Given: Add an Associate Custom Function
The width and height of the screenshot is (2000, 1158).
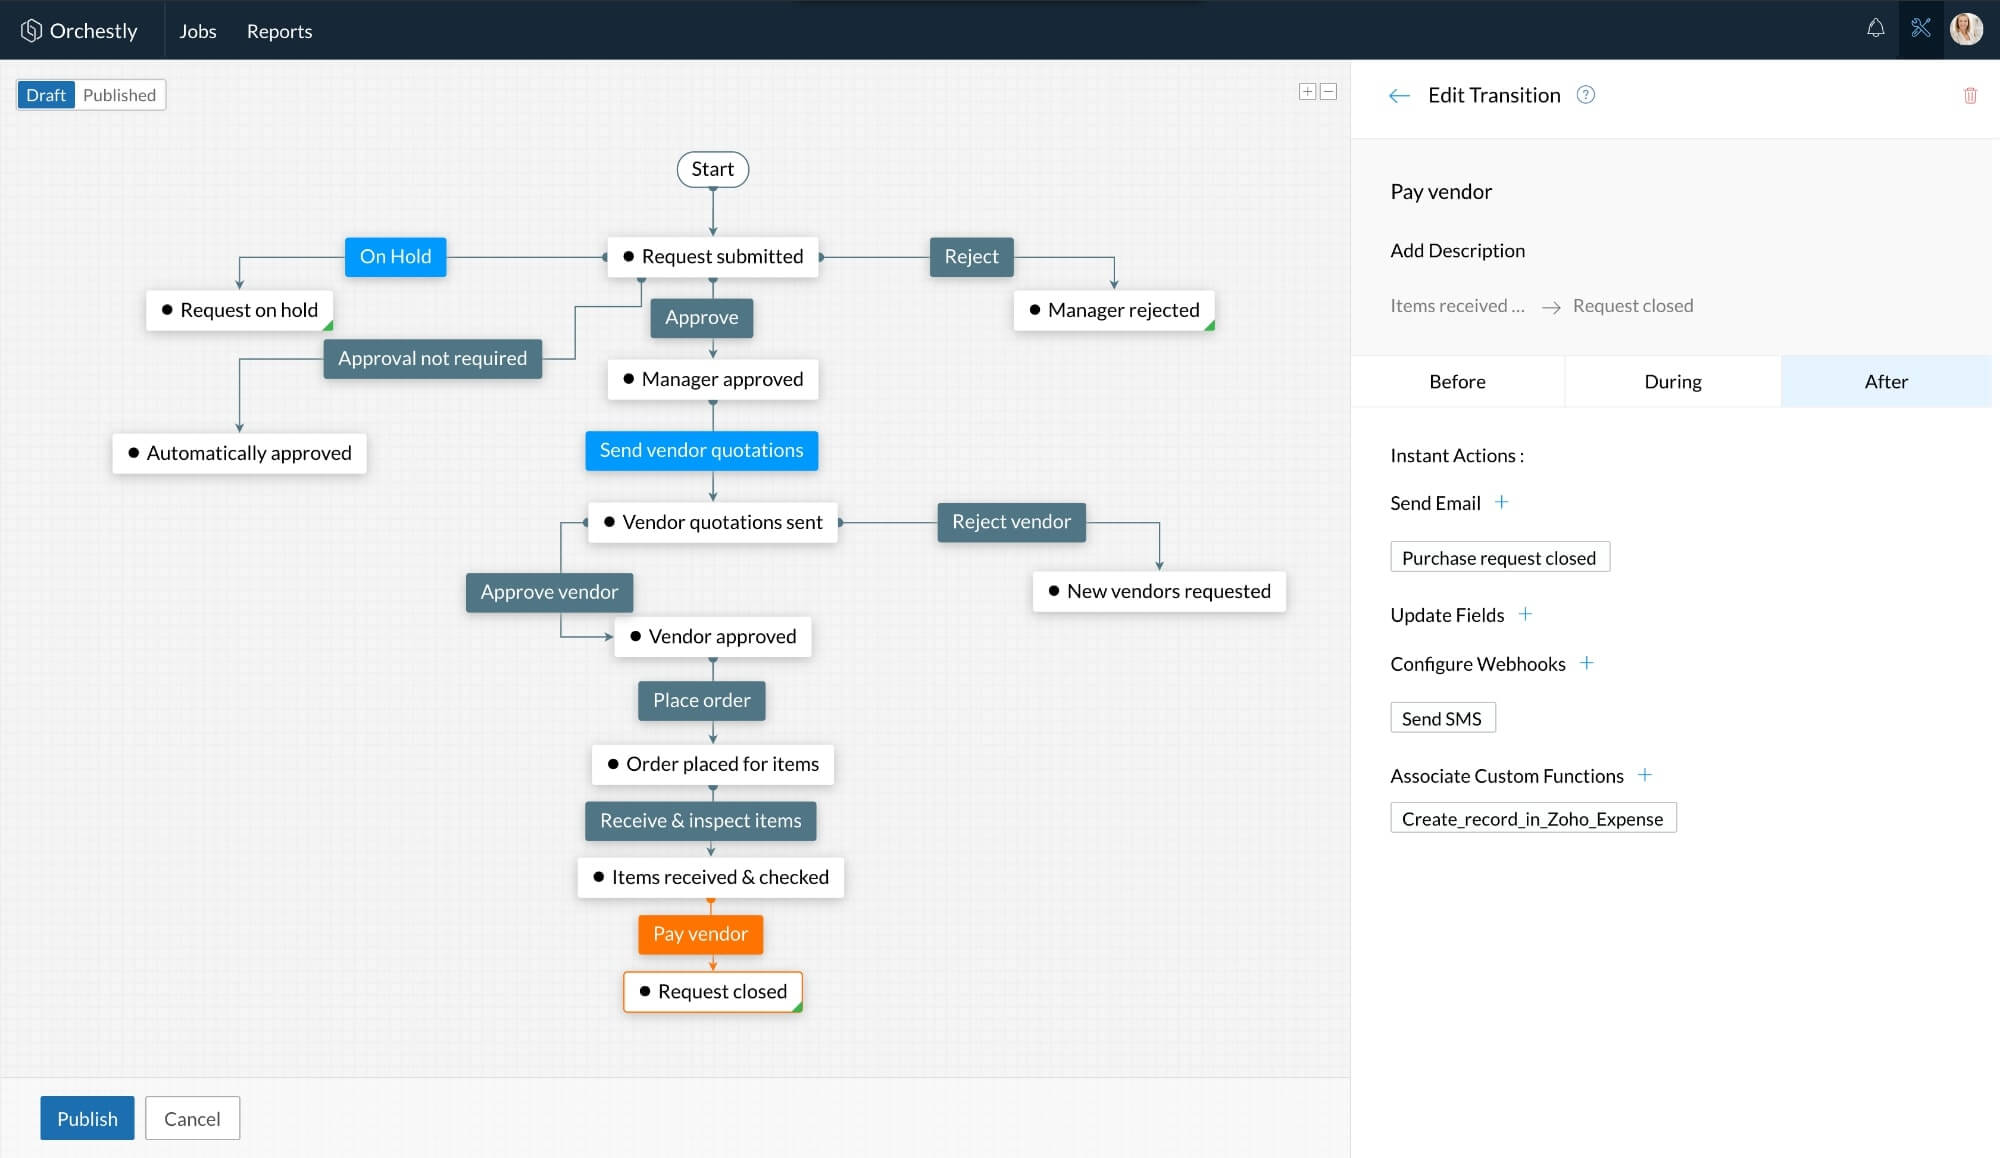Looking at the screenshot, I should point(1645,775).
